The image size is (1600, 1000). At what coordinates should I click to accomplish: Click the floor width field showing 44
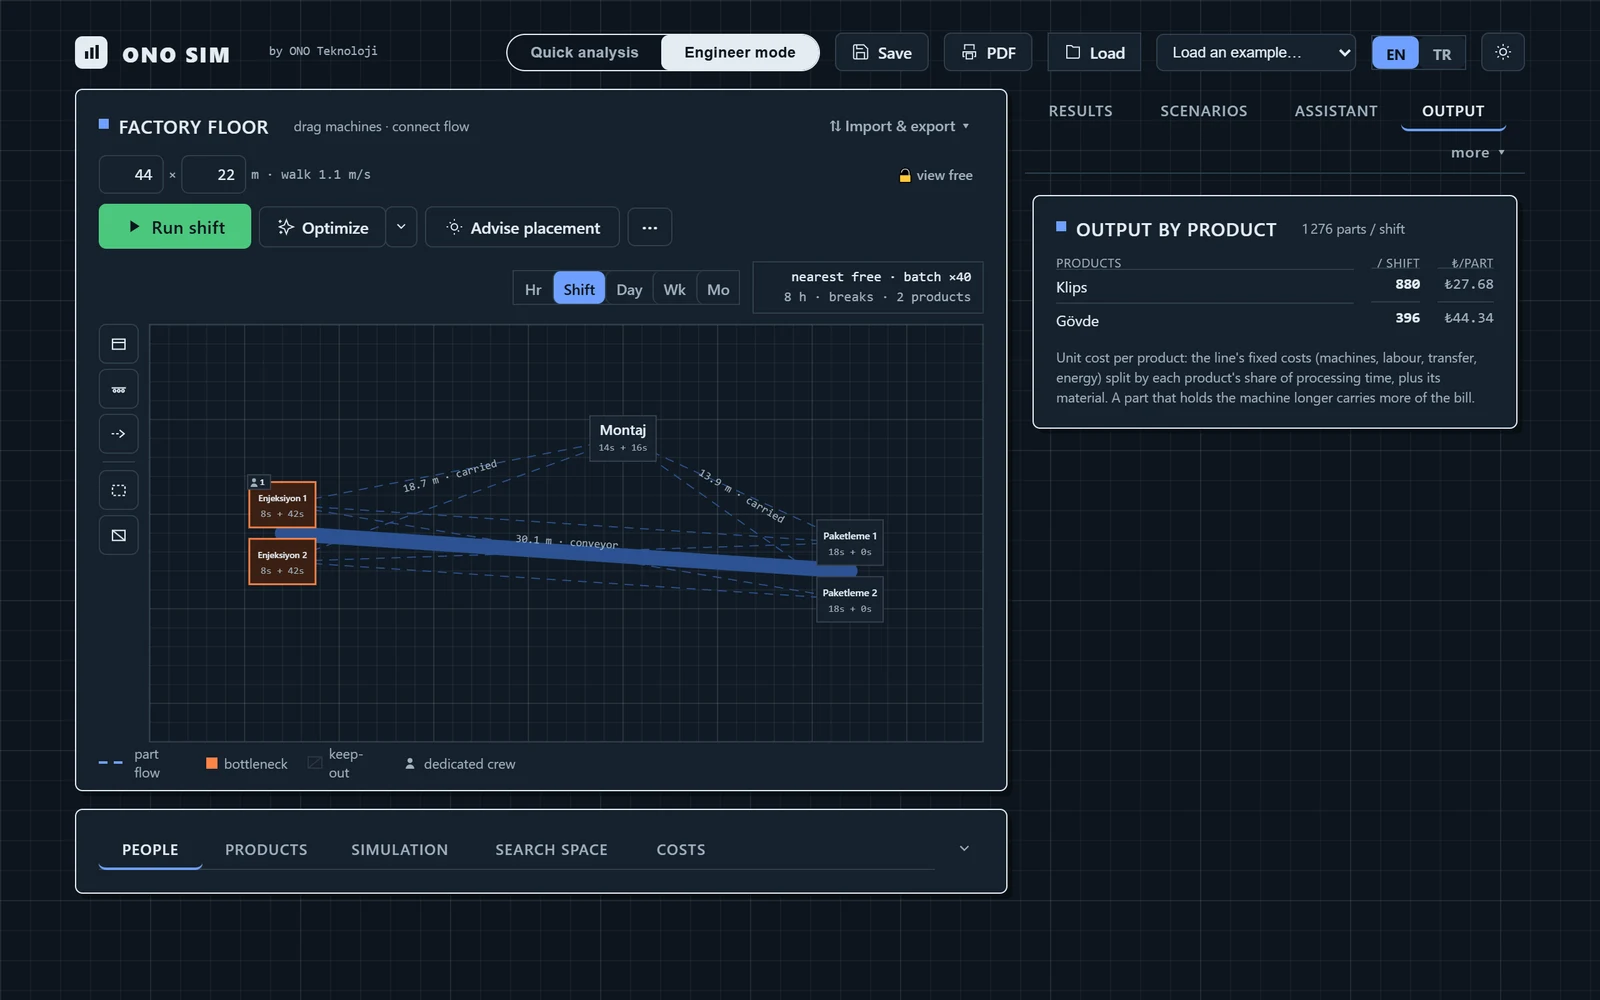[x=131, y=175]
